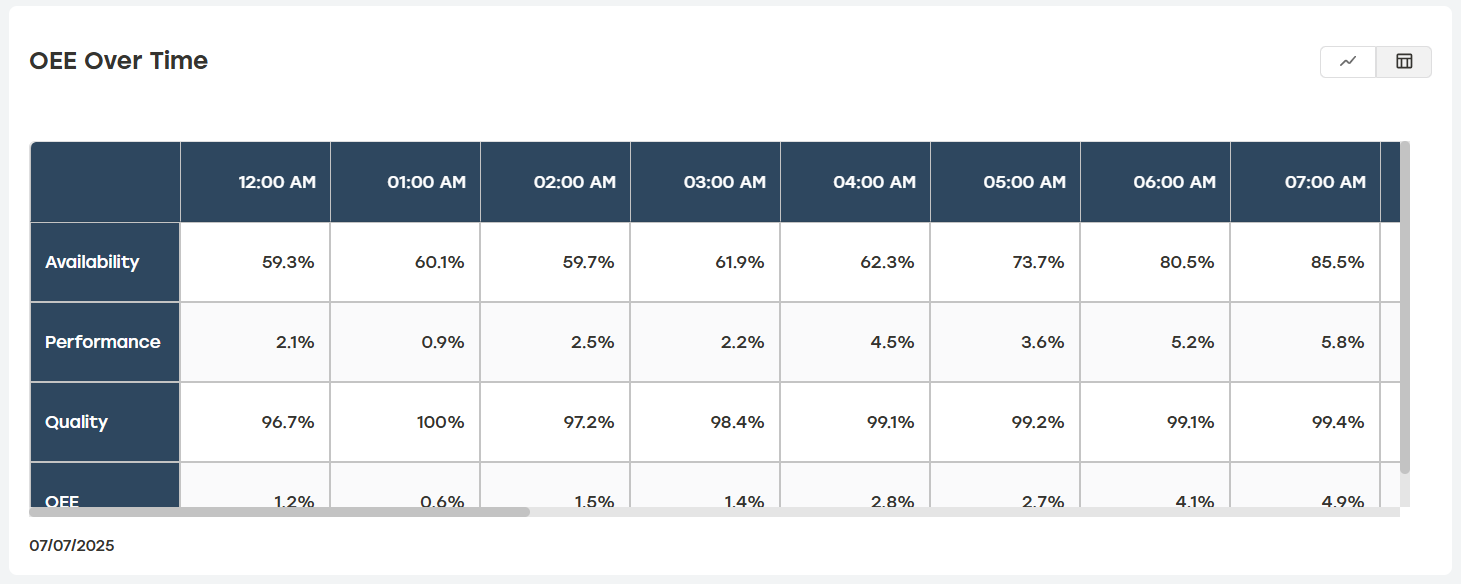Switch to the line chart view icon
The height and width of the screenshot is (584, 1461).
tap(1348, 62)
